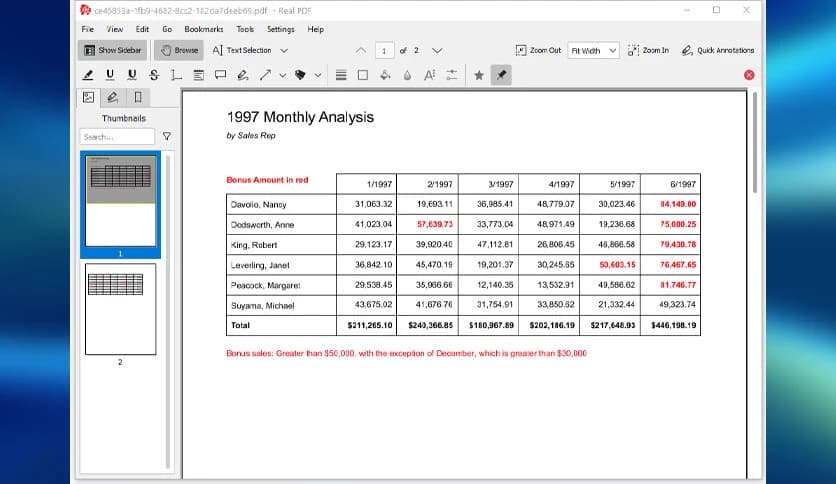Screen dimensions: 836x484
Task: Activate the Freehand Line drawing tool
Action: [243, 75]
